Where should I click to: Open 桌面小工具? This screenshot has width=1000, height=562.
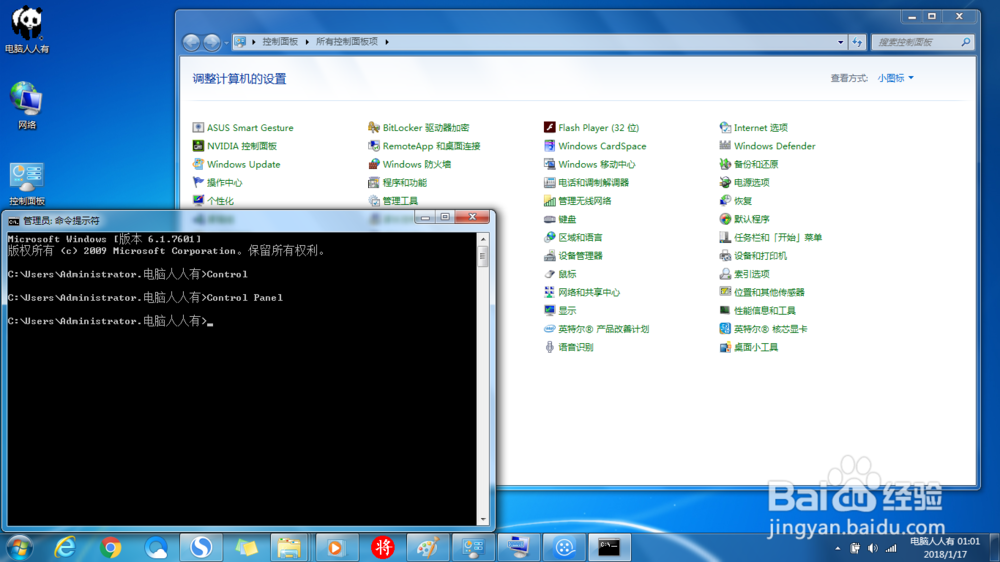point(749,347)
